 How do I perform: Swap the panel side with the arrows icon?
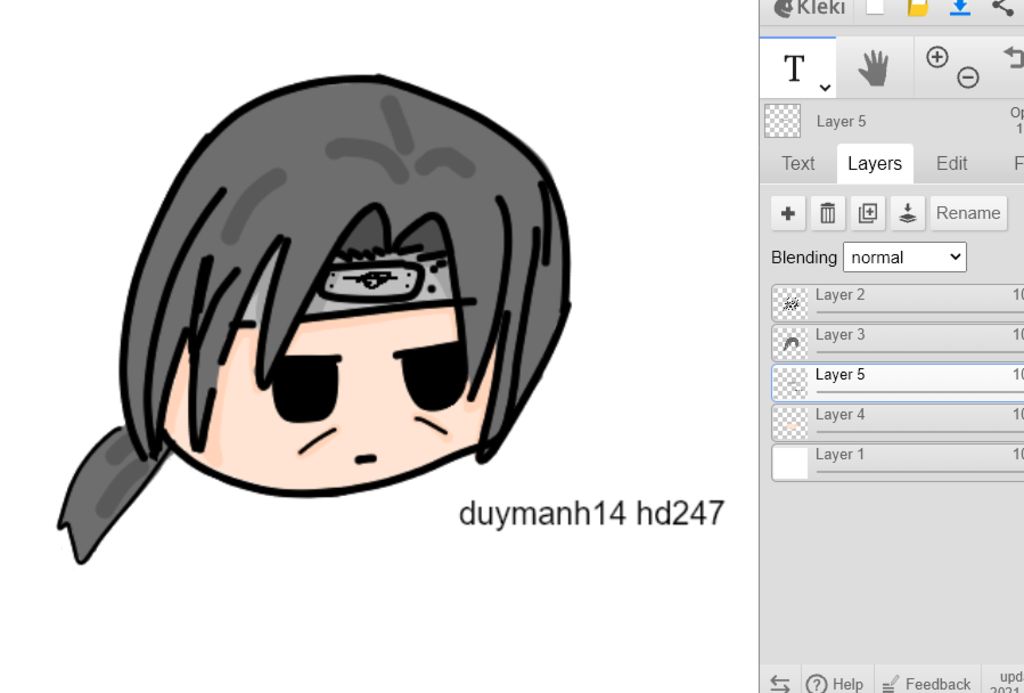[x=780, y=684]
